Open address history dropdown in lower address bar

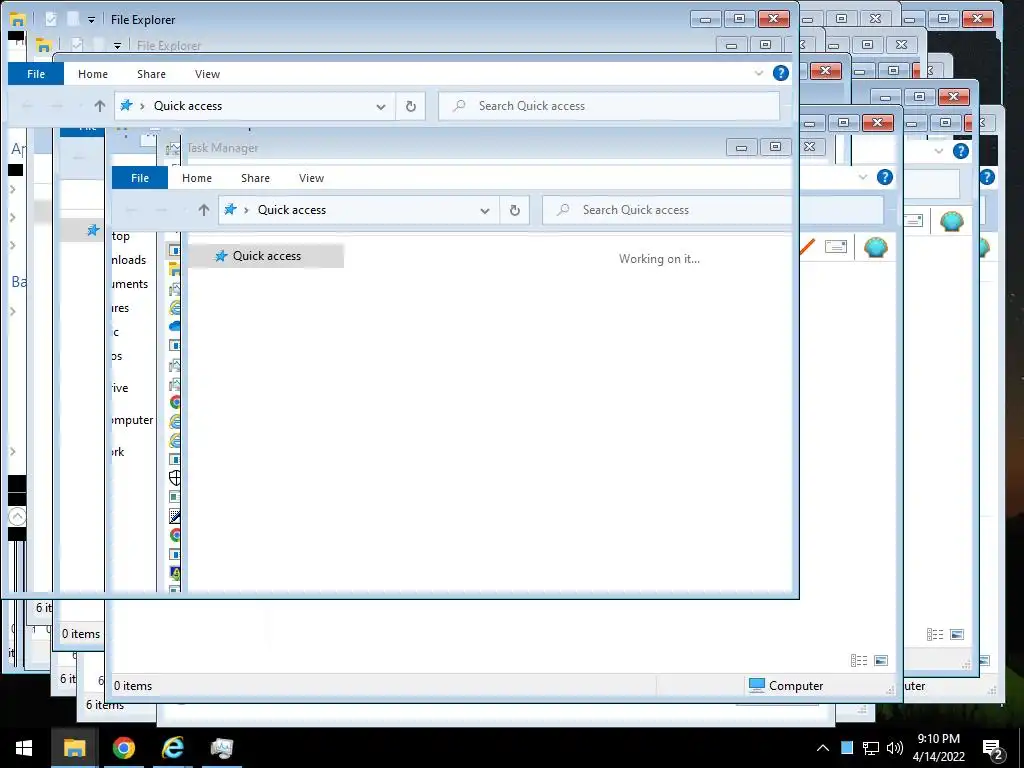(485, 210)
